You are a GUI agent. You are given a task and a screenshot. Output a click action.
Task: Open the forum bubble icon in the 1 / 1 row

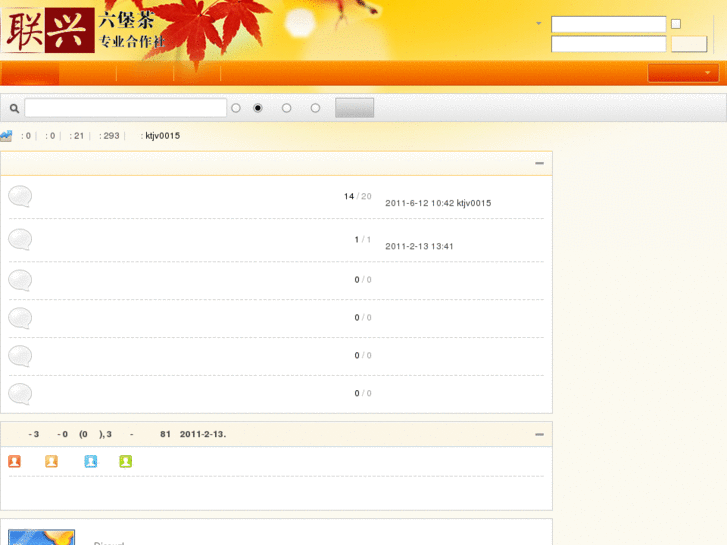pyautogui.click(x=20, y=239)
